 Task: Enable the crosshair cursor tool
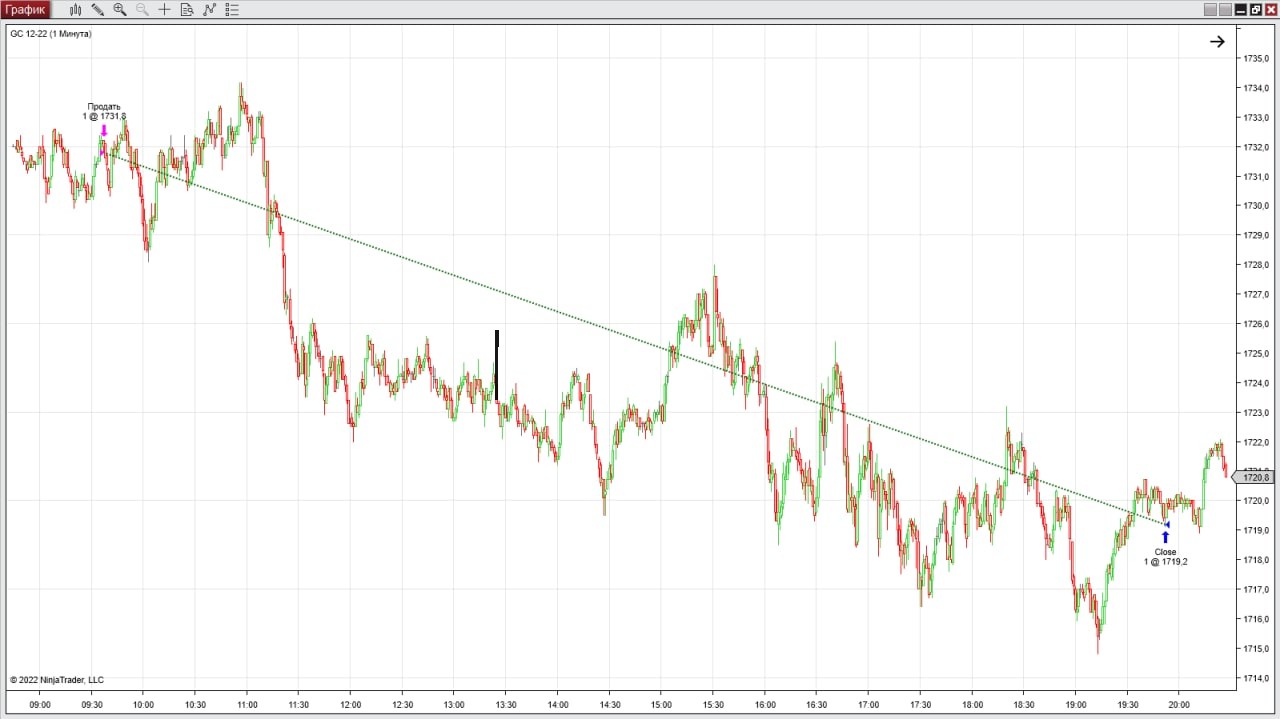click(165, 10)
